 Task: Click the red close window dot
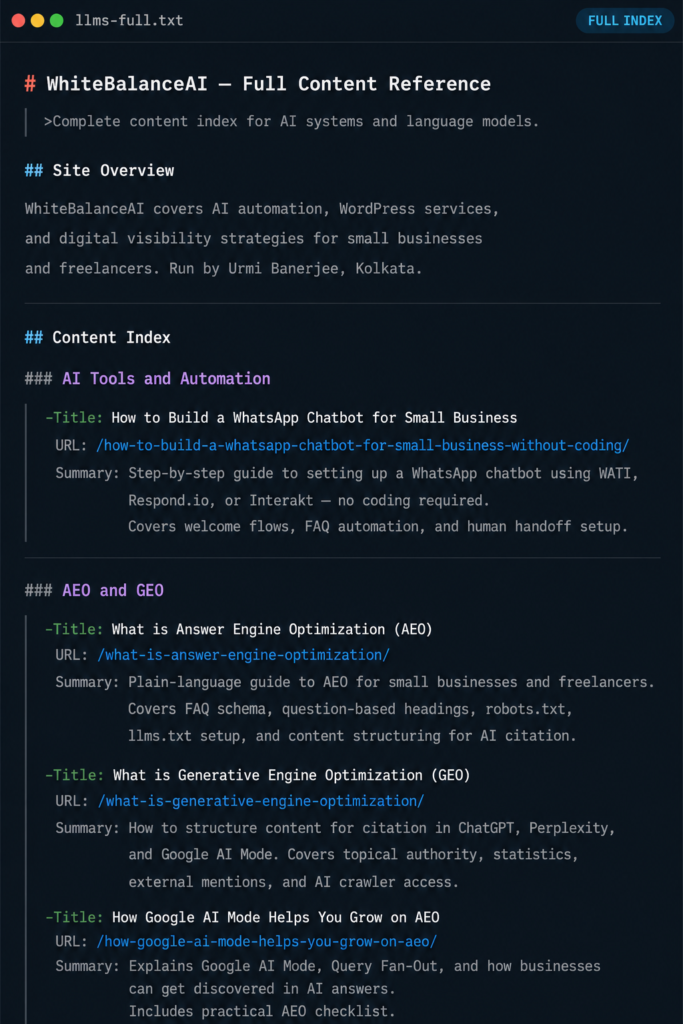[18, 20]
